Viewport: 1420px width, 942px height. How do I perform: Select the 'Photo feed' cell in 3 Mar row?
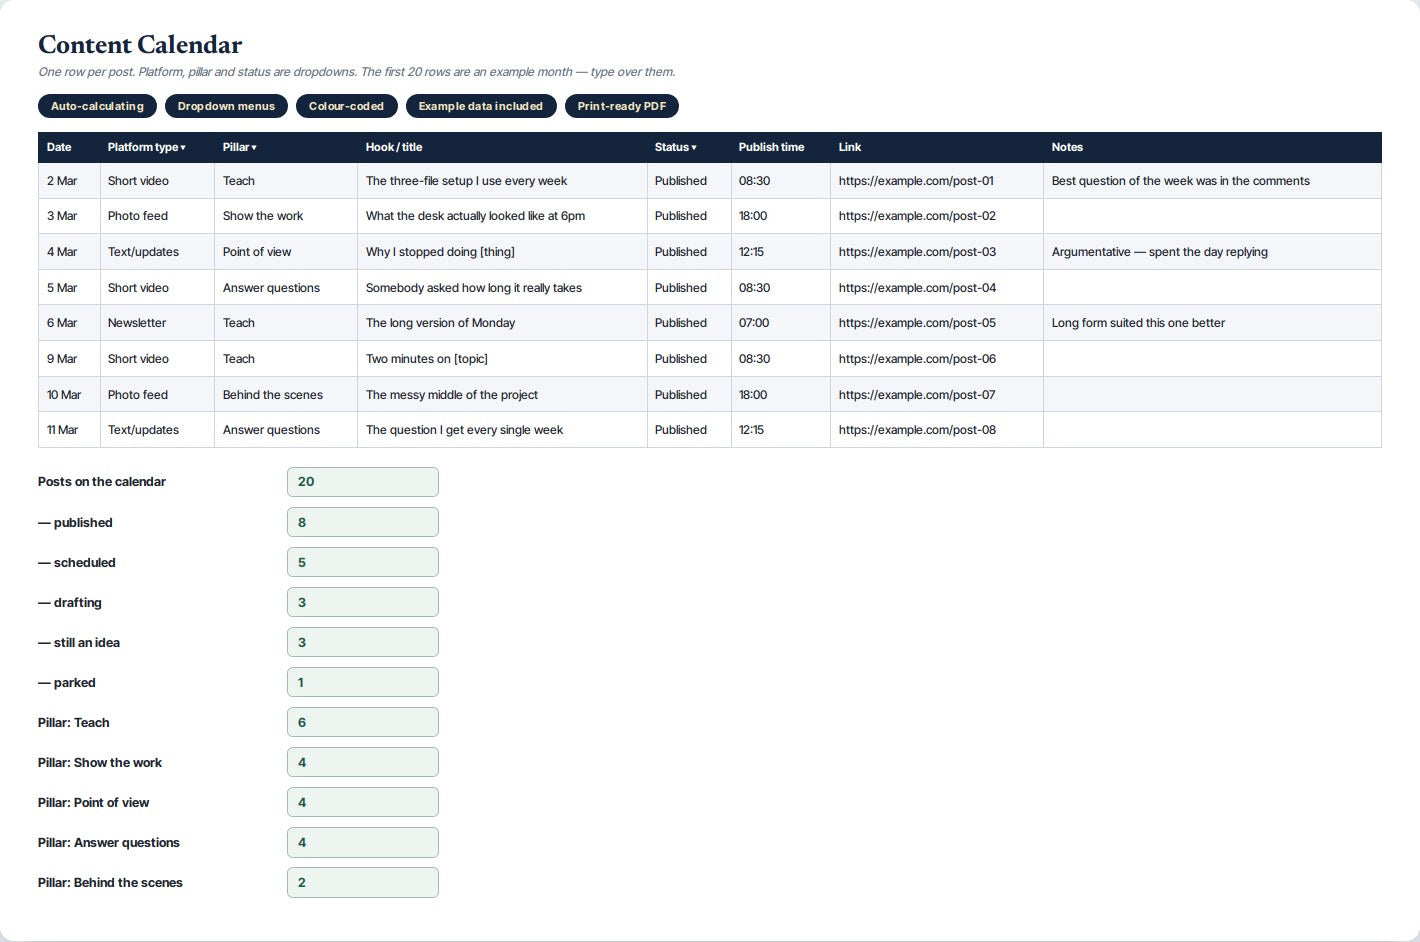tap(157, 216)
